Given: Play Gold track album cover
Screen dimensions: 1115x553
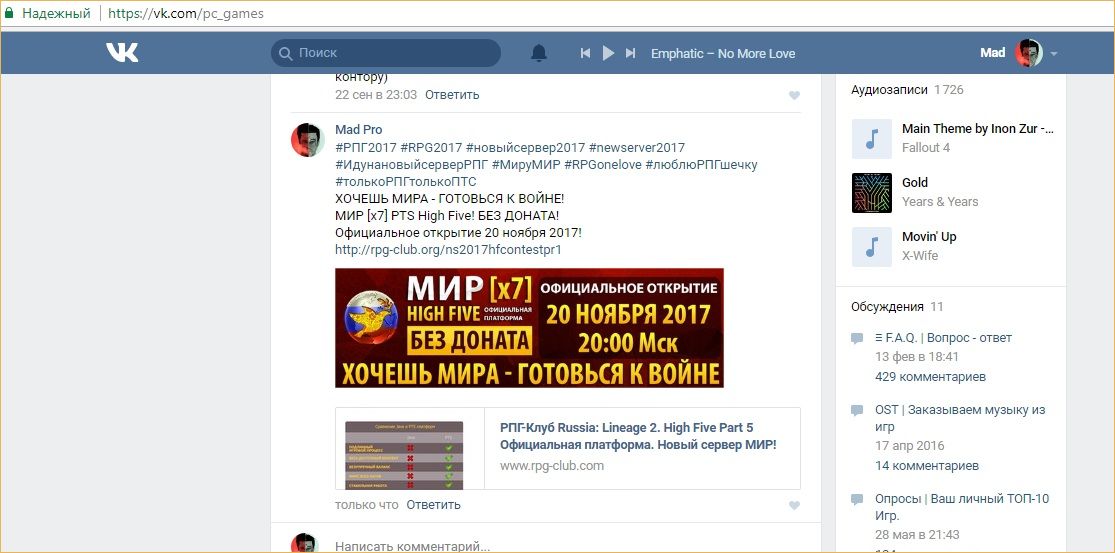Looking at the screenshot, I should click(872, 193).
